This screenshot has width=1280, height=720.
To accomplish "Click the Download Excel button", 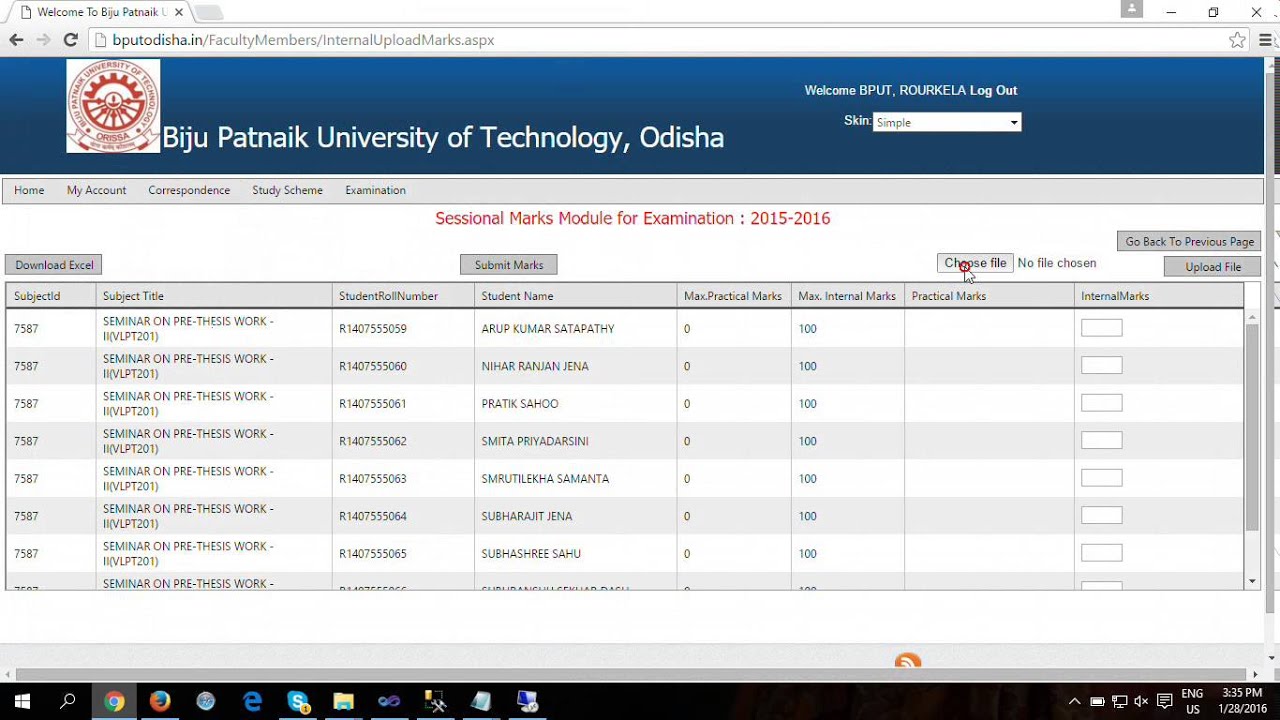I will click(x=54, y=265).
